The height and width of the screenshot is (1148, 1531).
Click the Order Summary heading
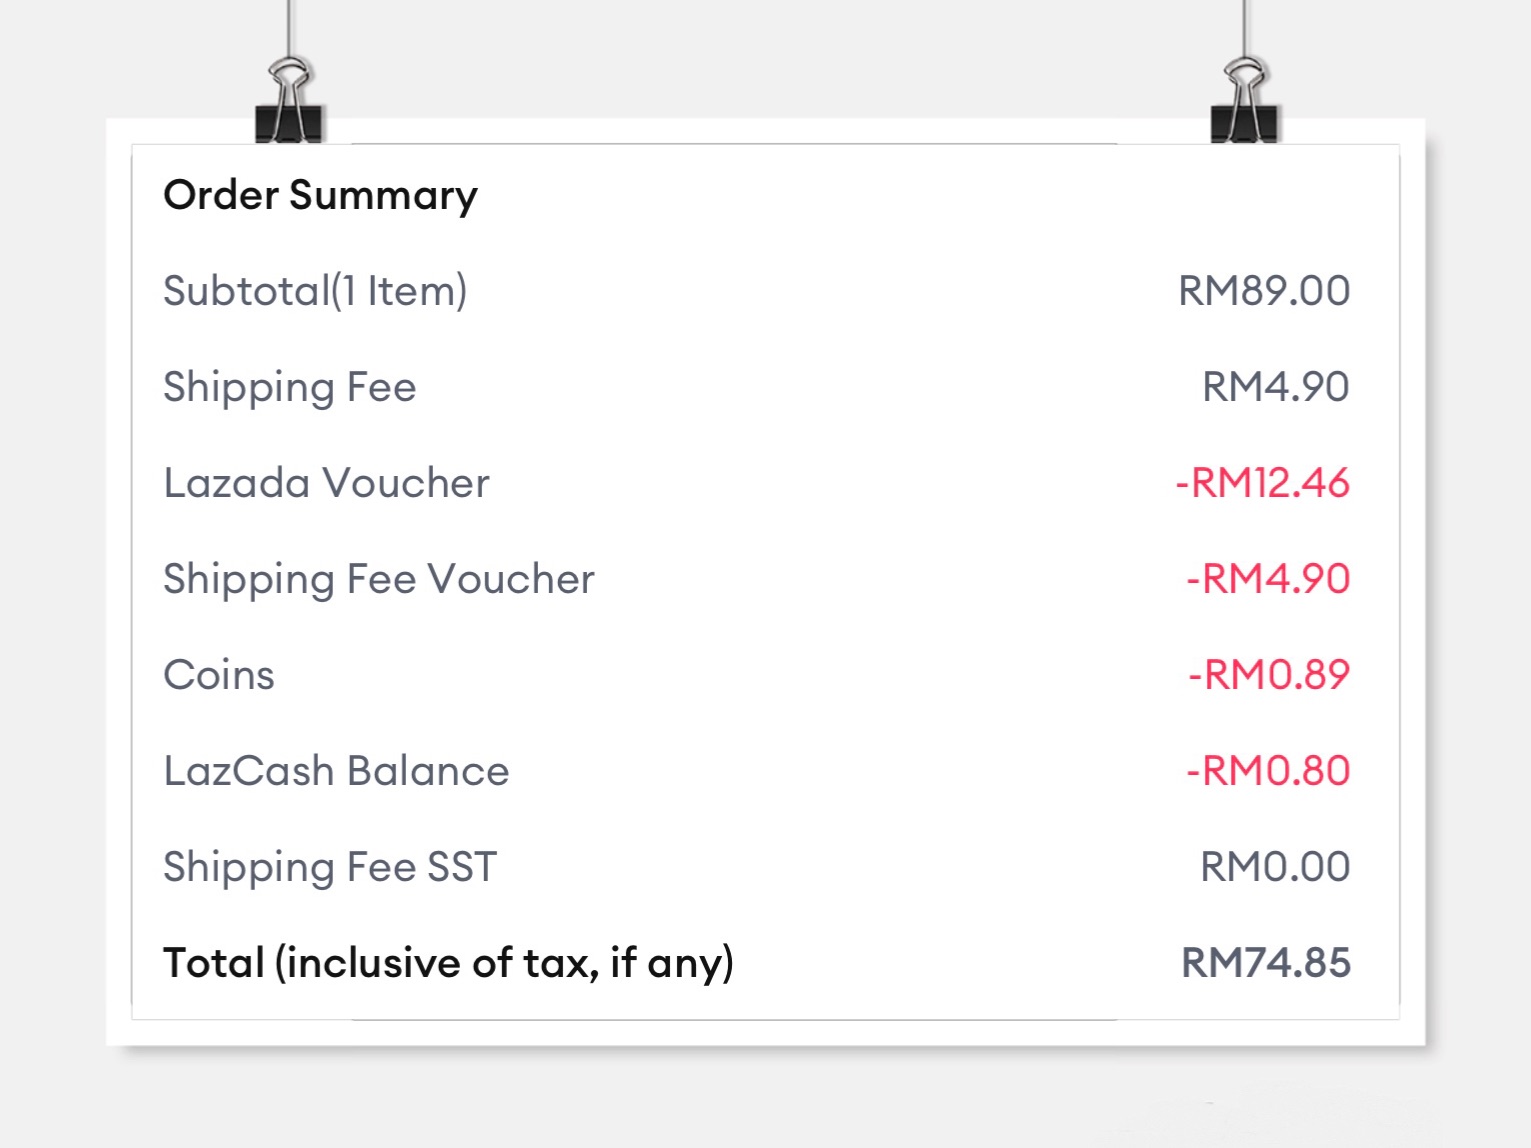[320, 195]
